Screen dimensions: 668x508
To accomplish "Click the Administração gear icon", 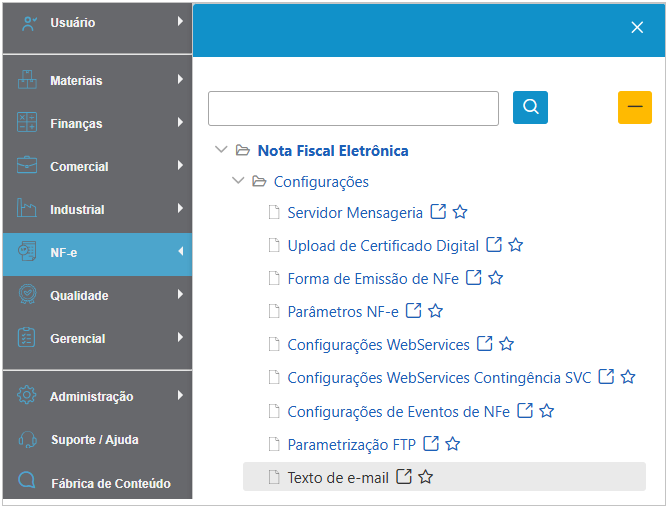I will click(x=28, y=396).
